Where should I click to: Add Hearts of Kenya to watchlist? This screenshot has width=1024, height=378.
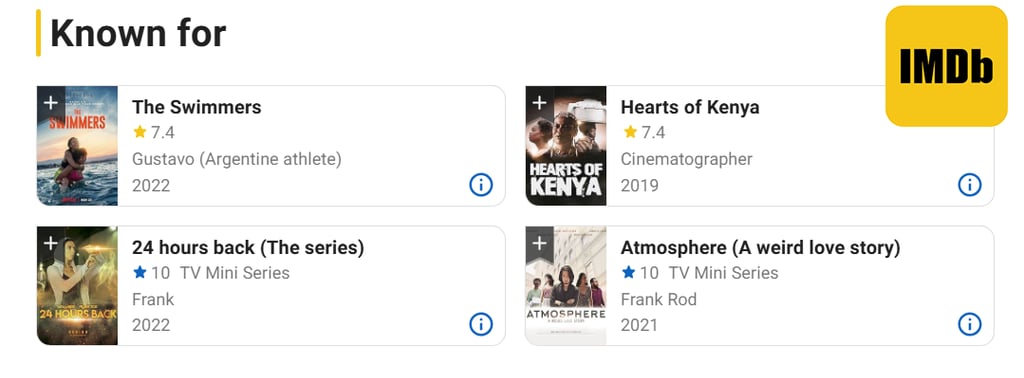[539, 102]
